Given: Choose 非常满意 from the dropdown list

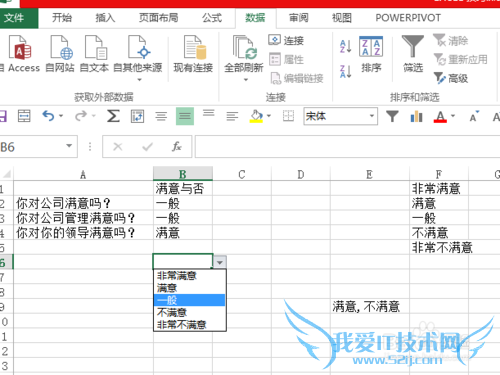Looking at the screenshot, I should coord(189,276).
